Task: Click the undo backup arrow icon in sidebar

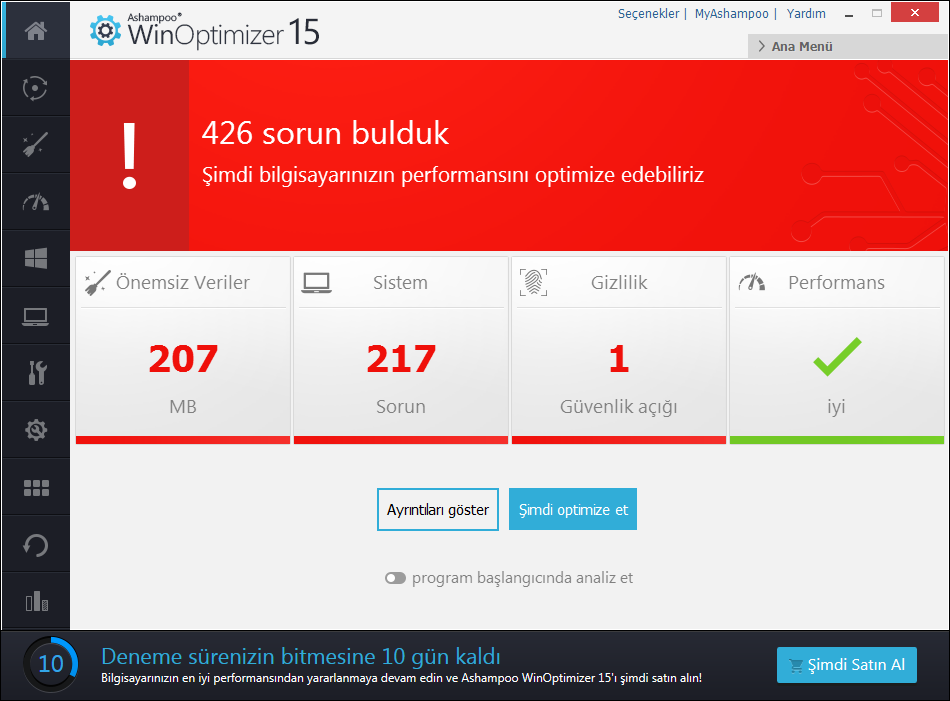Action: coord(35,545)
